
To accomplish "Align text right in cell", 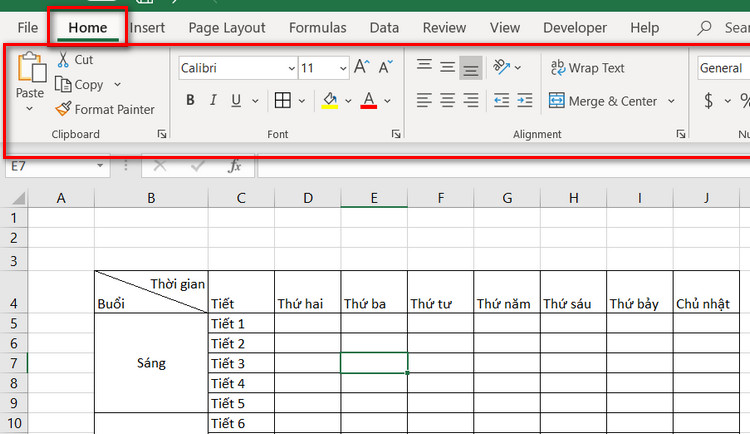I will click(x=471, y=100).
